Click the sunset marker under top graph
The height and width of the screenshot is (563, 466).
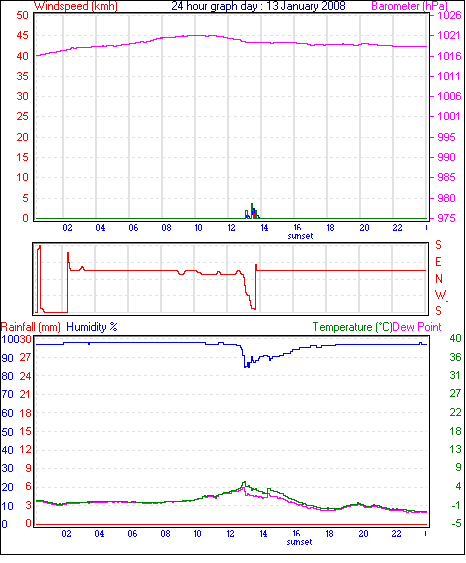[x=300, y=236]
